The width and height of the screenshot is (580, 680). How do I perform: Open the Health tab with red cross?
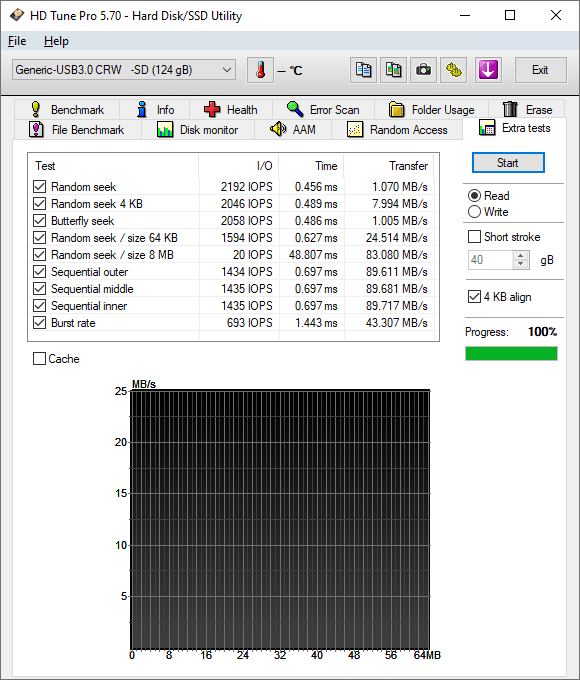pos(231,110)
